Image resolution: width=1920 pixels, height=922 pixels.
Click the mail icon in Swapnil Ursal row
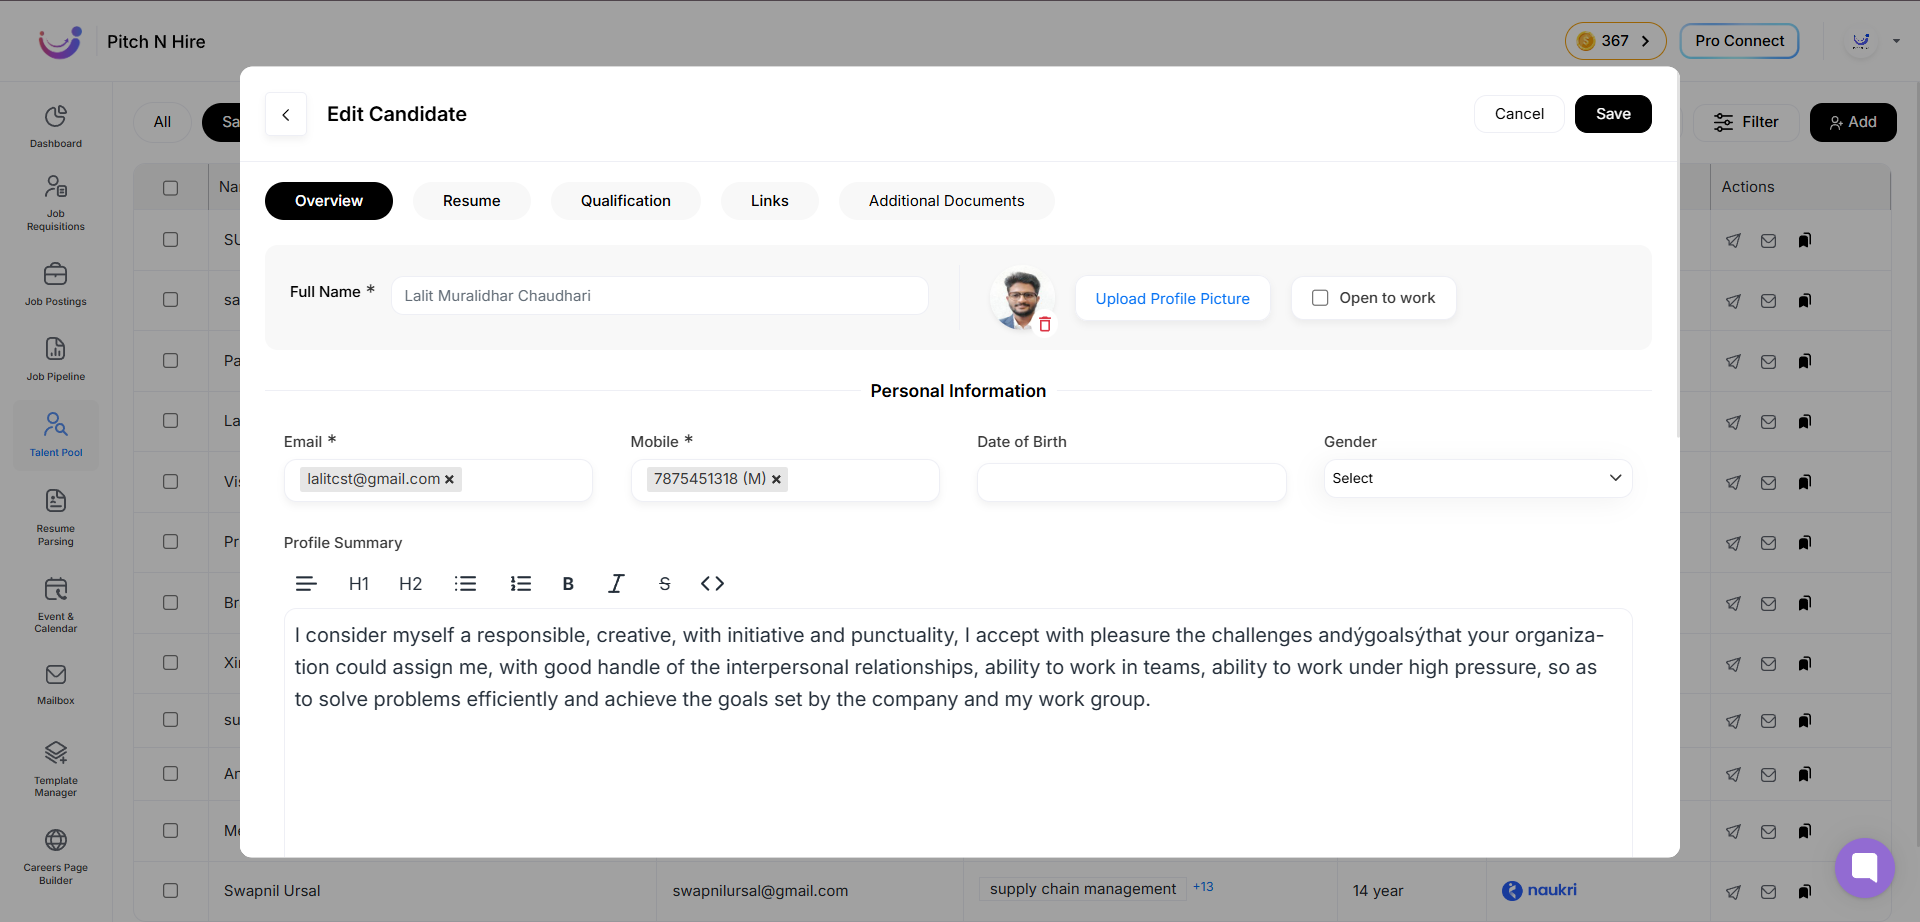click(x=1768, y=892)
